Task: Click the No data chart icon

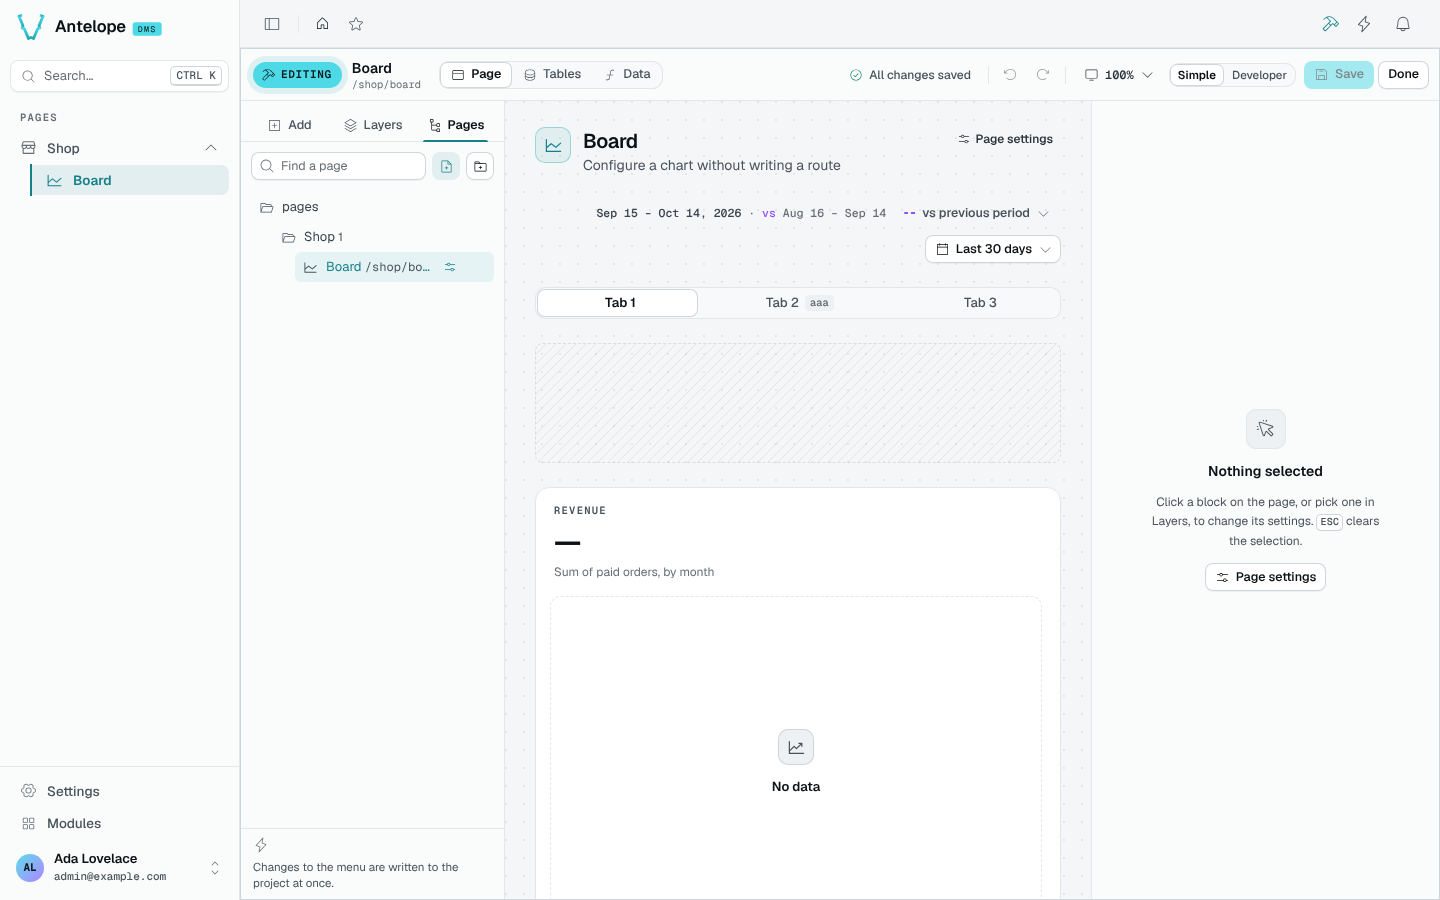Action: (796, 747)
